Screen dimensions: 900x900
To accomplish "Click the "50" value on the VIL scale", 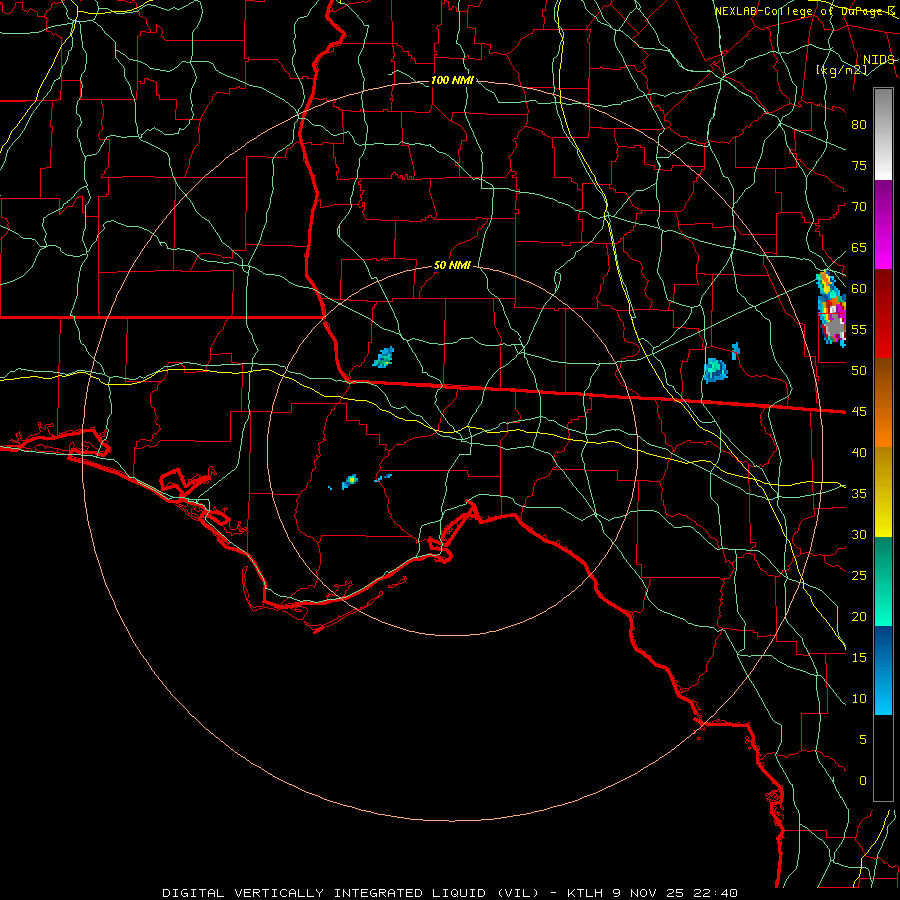I will [x=859, y=371].
